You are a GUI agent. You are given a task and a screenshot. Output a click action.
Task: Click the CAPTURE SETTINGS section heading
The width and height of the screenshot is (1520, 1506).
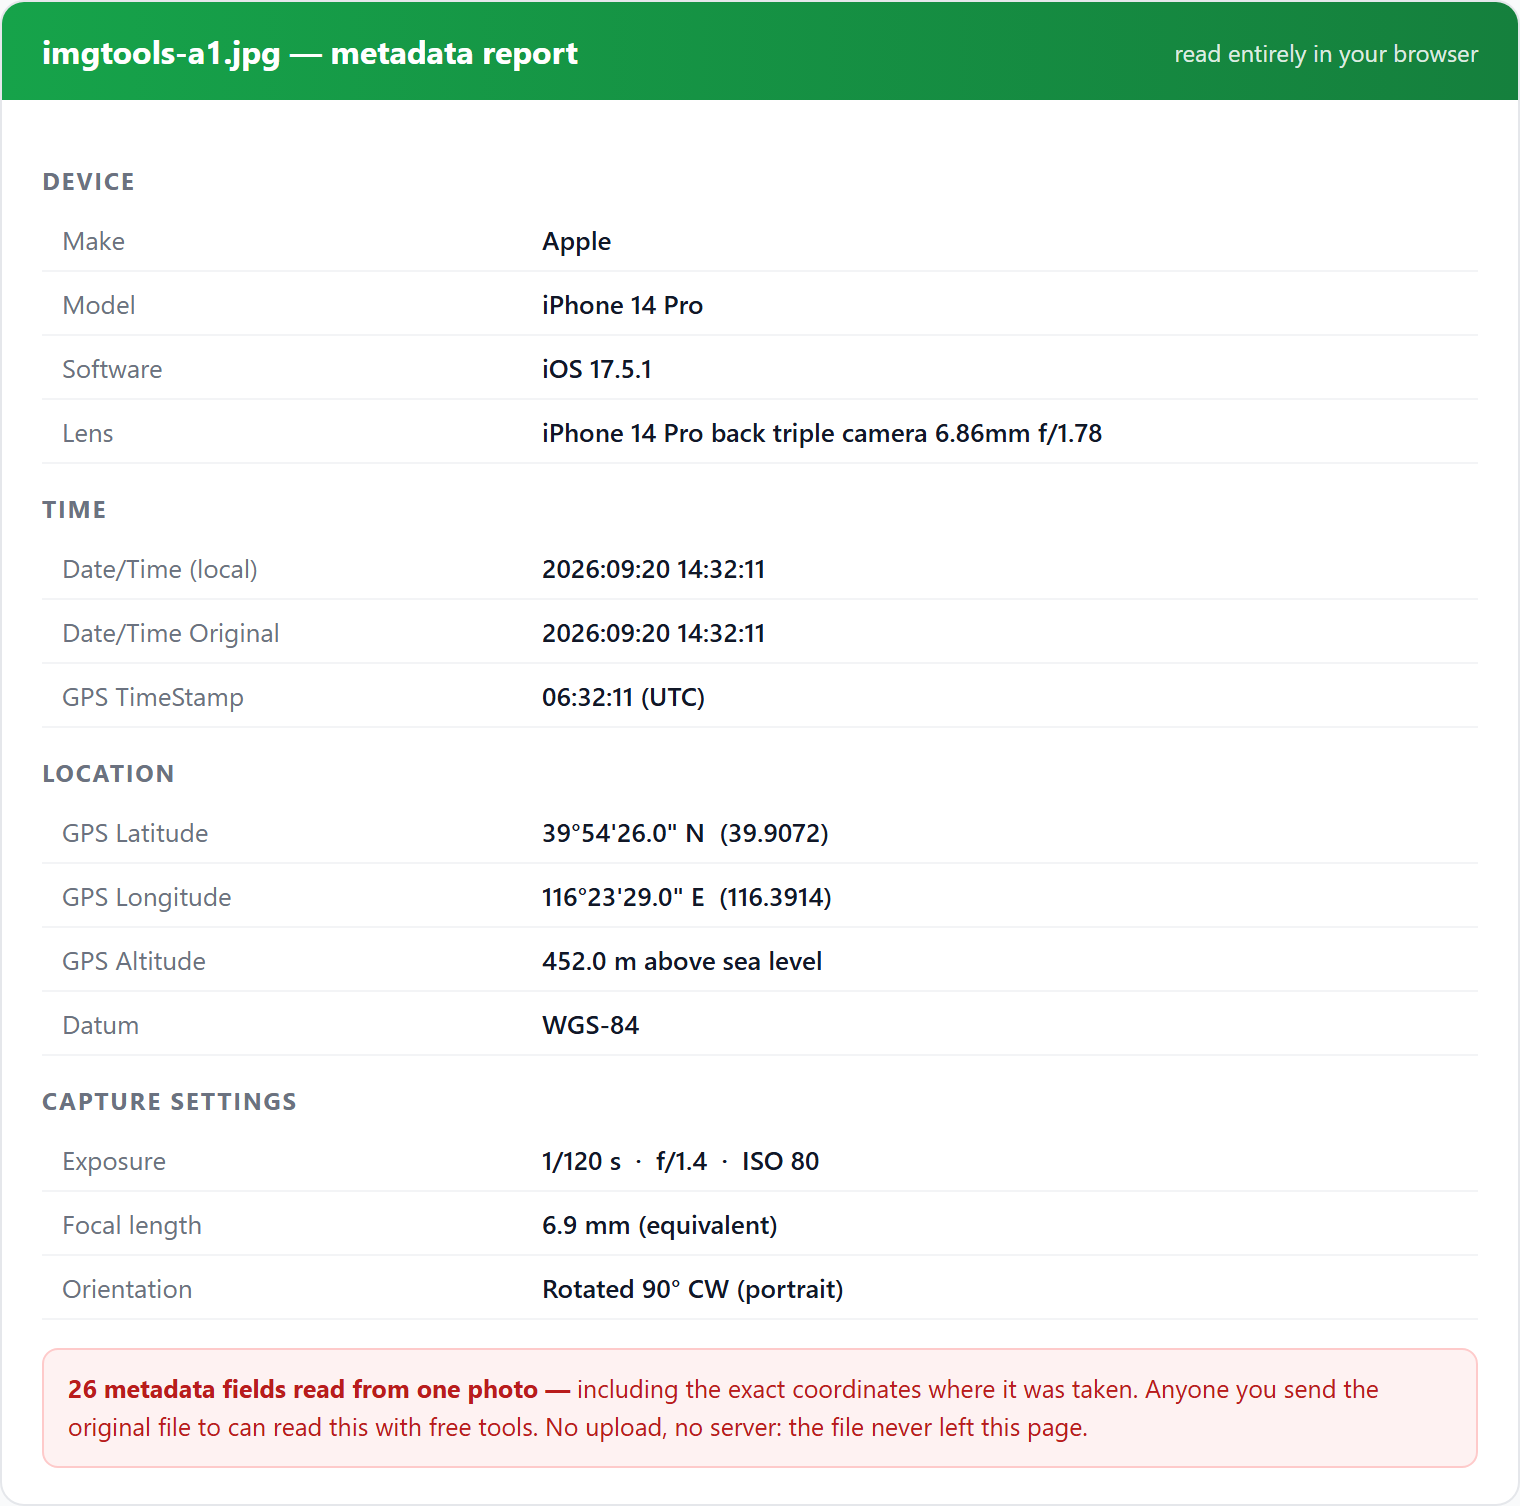(169, 1102)
